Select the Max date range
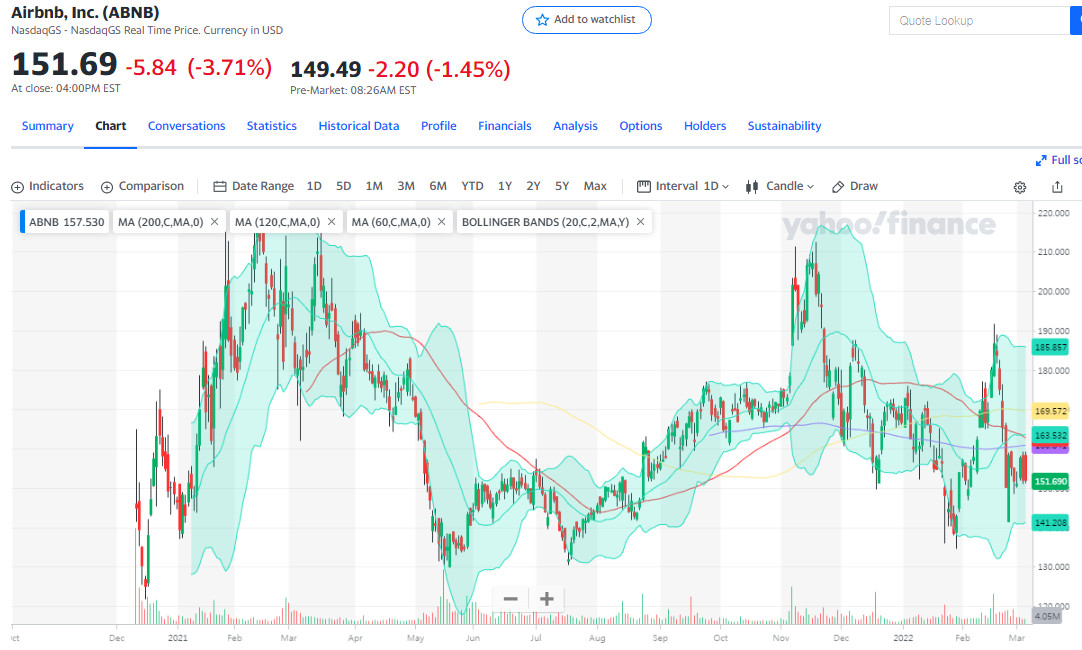1082x650 pixels. 595,186
